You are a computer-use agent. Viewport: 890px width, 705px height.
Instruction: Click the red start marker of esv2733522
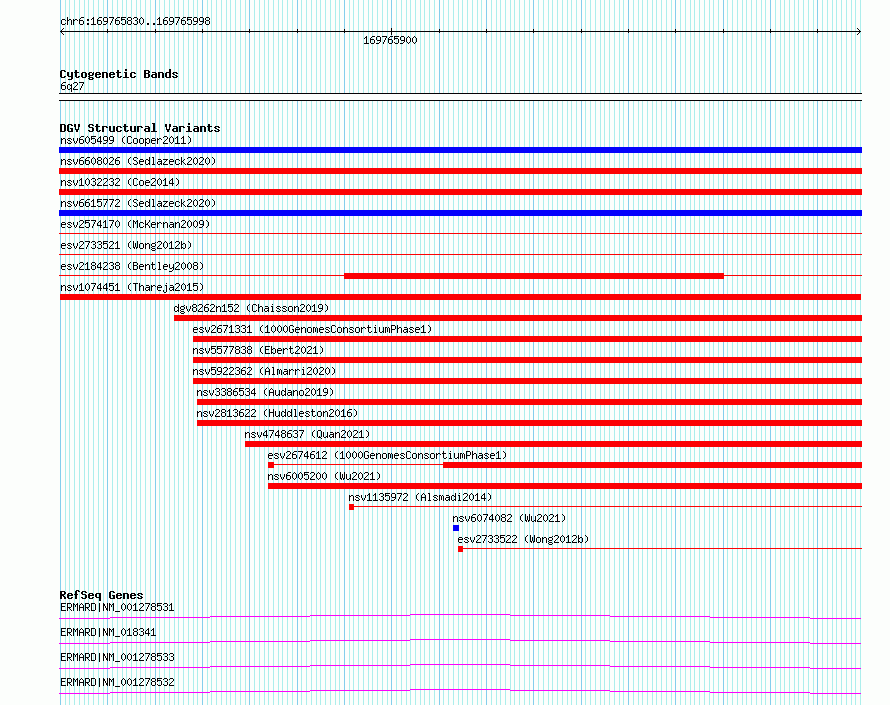[x=460, y=549]
